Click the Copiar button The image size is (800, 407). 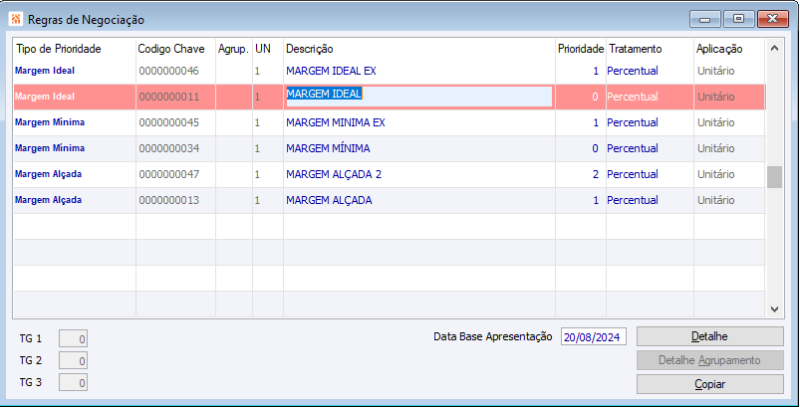click(x=710, y=384)
